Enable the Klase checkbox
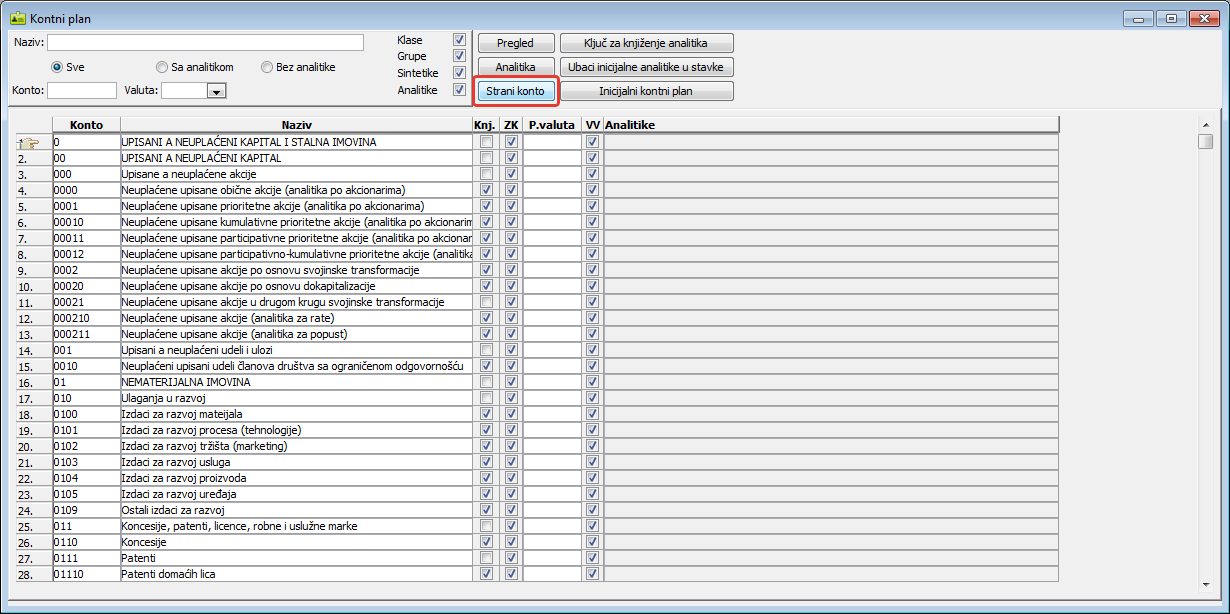1230x614 pixels. click(459, 40)
